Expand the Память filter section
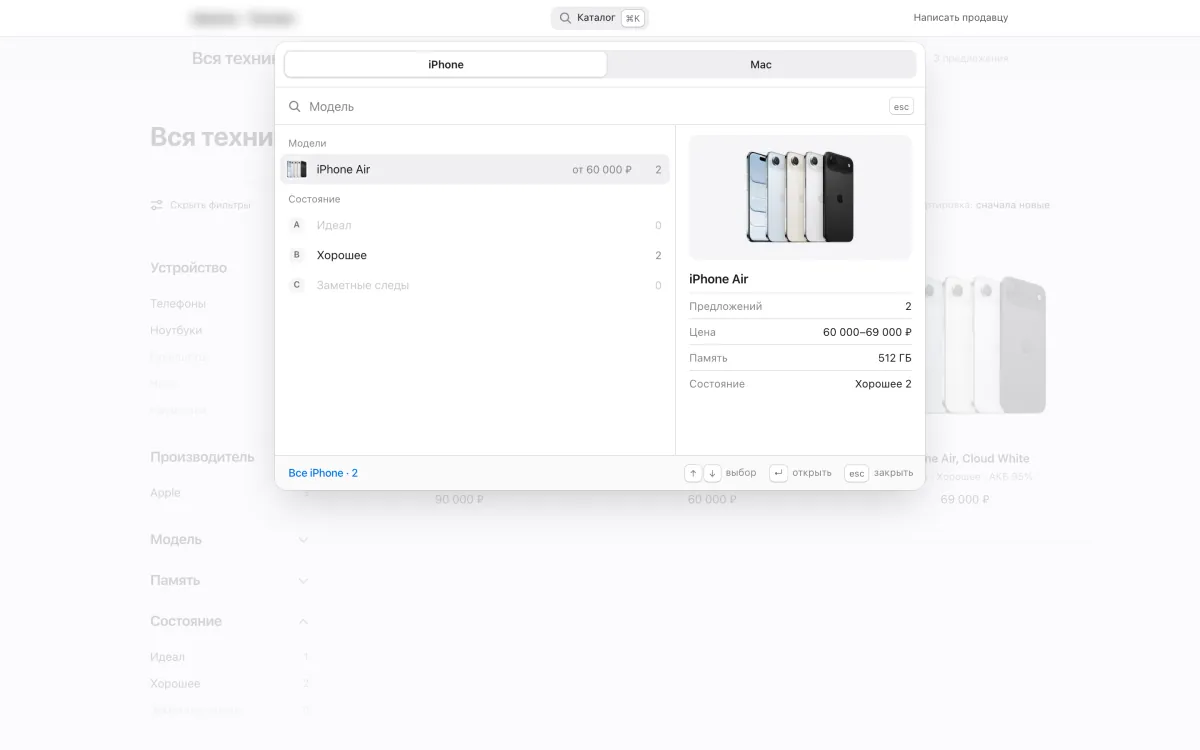The width and height of the screenshot is (1200, 750). [230, 581]
